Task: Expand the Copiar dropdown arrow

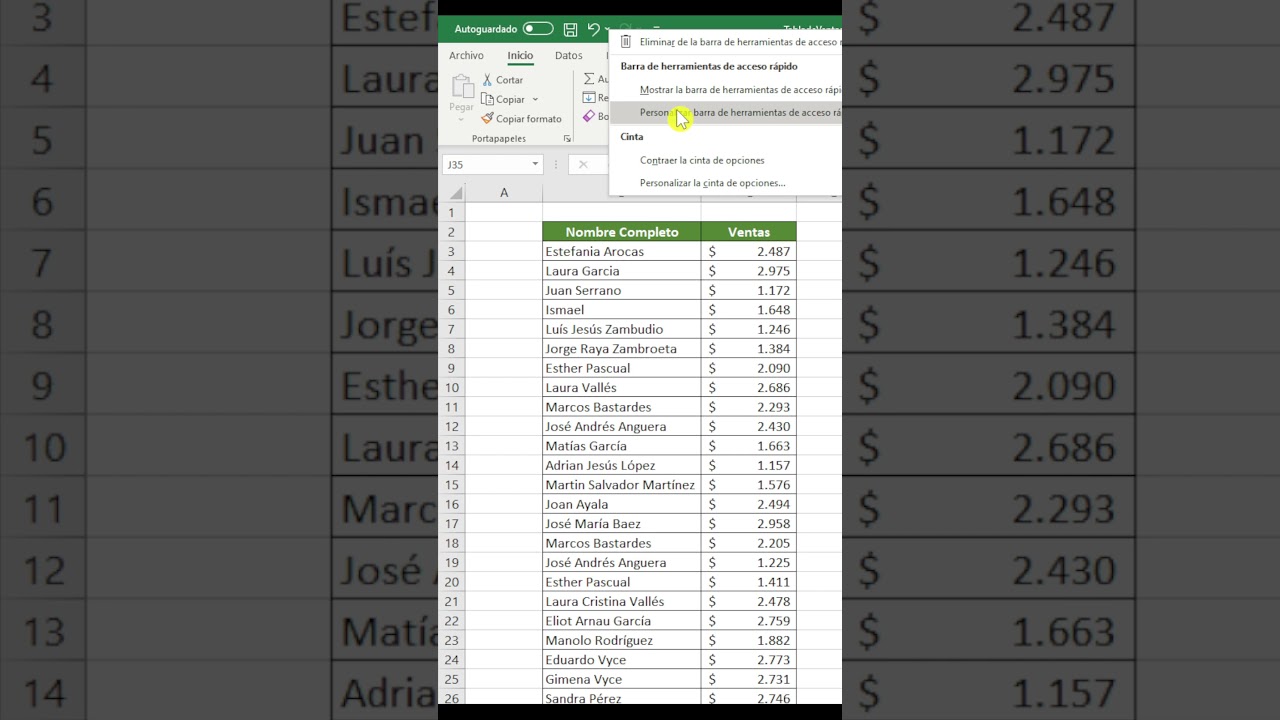Action: coord(535,100)
